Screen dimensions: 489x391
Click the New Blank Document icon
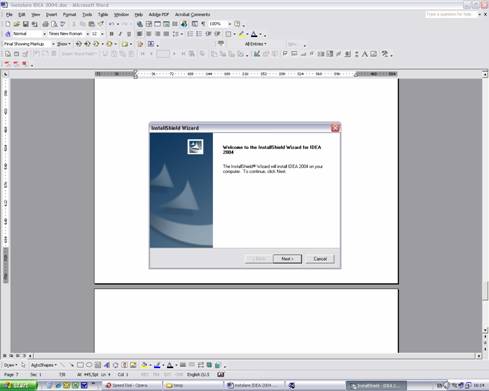[x=7, y=24]
